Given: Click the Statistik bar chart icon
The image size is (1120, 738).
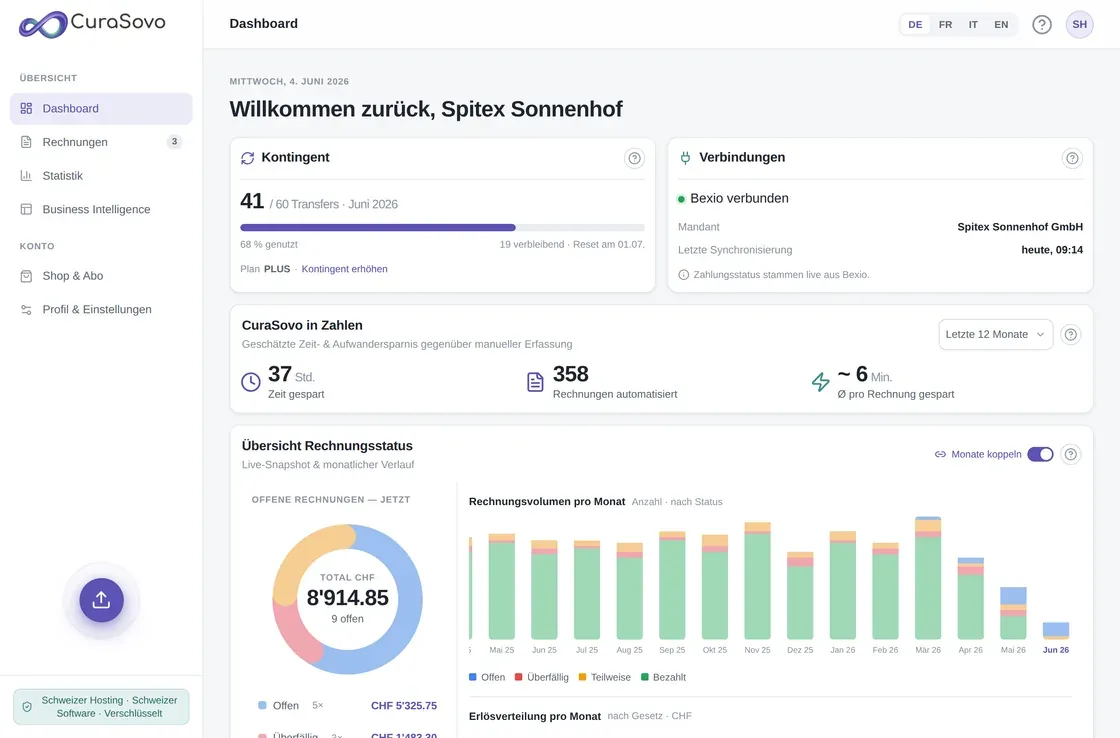Looking at the screenshot, I should tap(26, 176).
